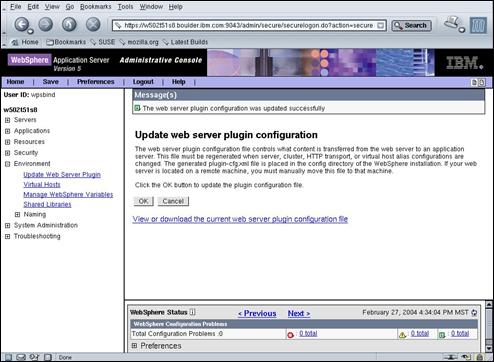Expand the Servers tree node
This screenshot has height=362, width=494.
coord(7,120)
